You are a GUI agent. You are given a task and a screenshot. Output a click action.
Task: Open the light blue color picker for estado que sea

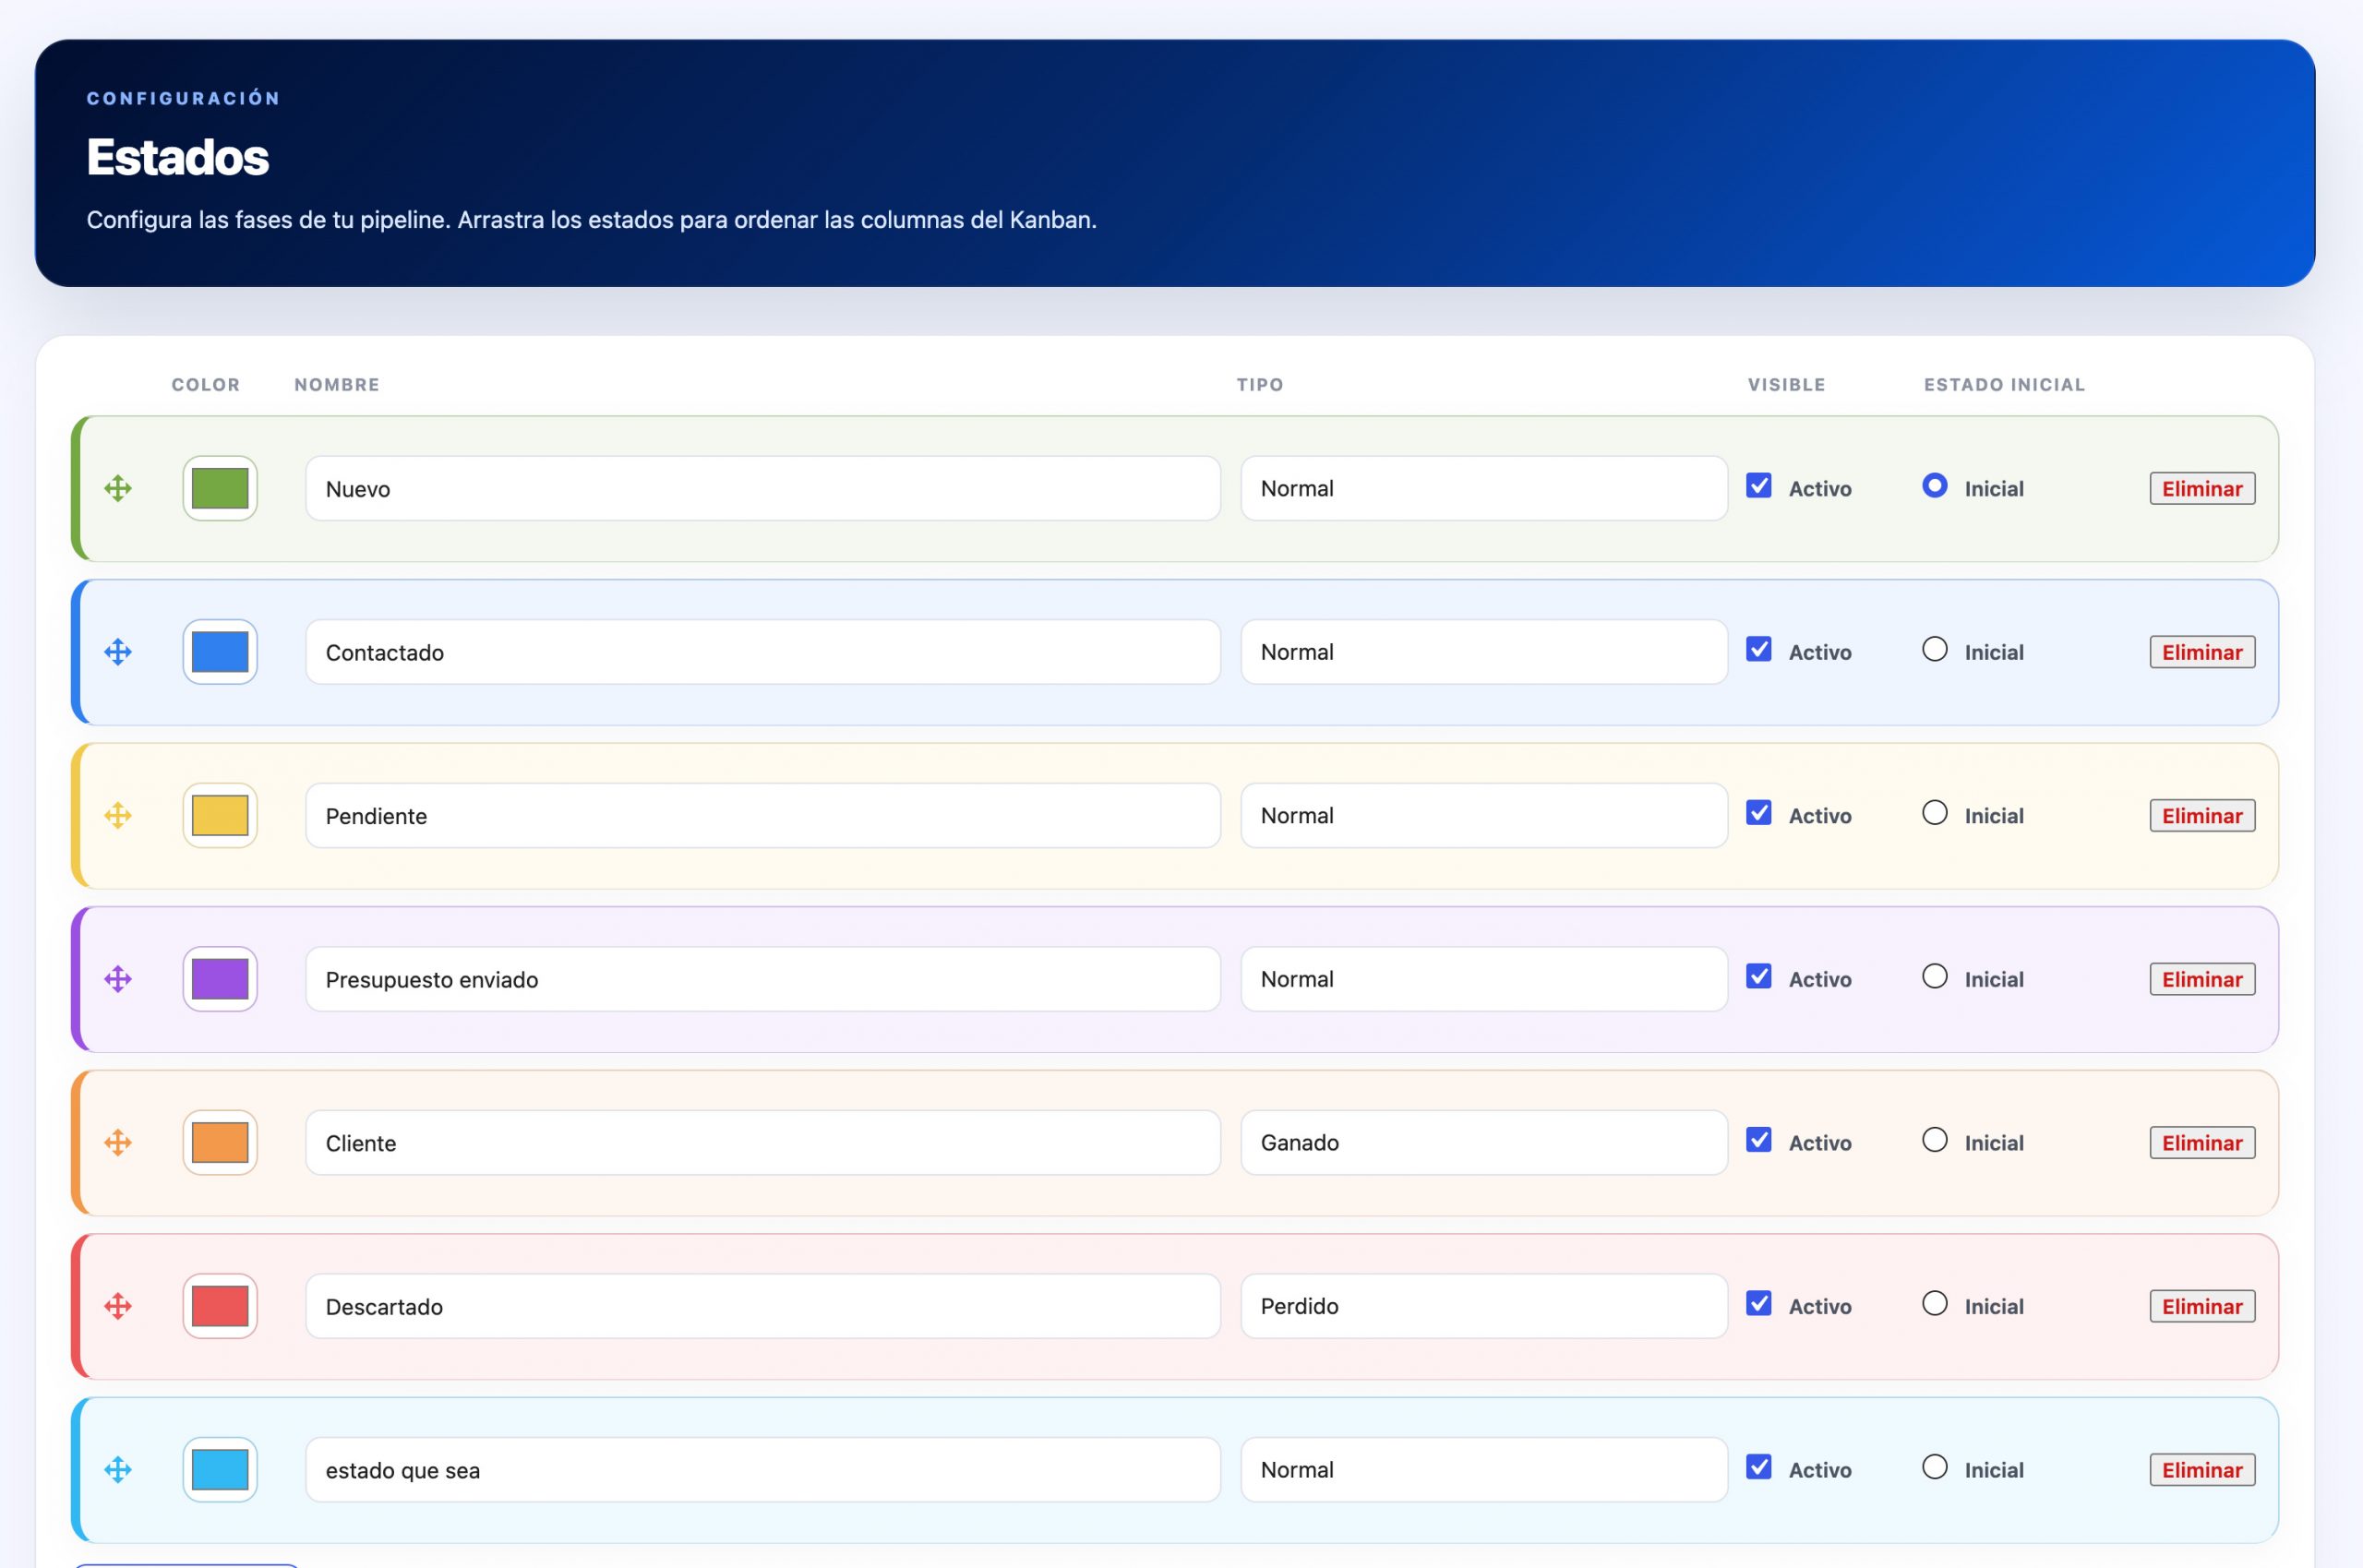coord(220,1470)
